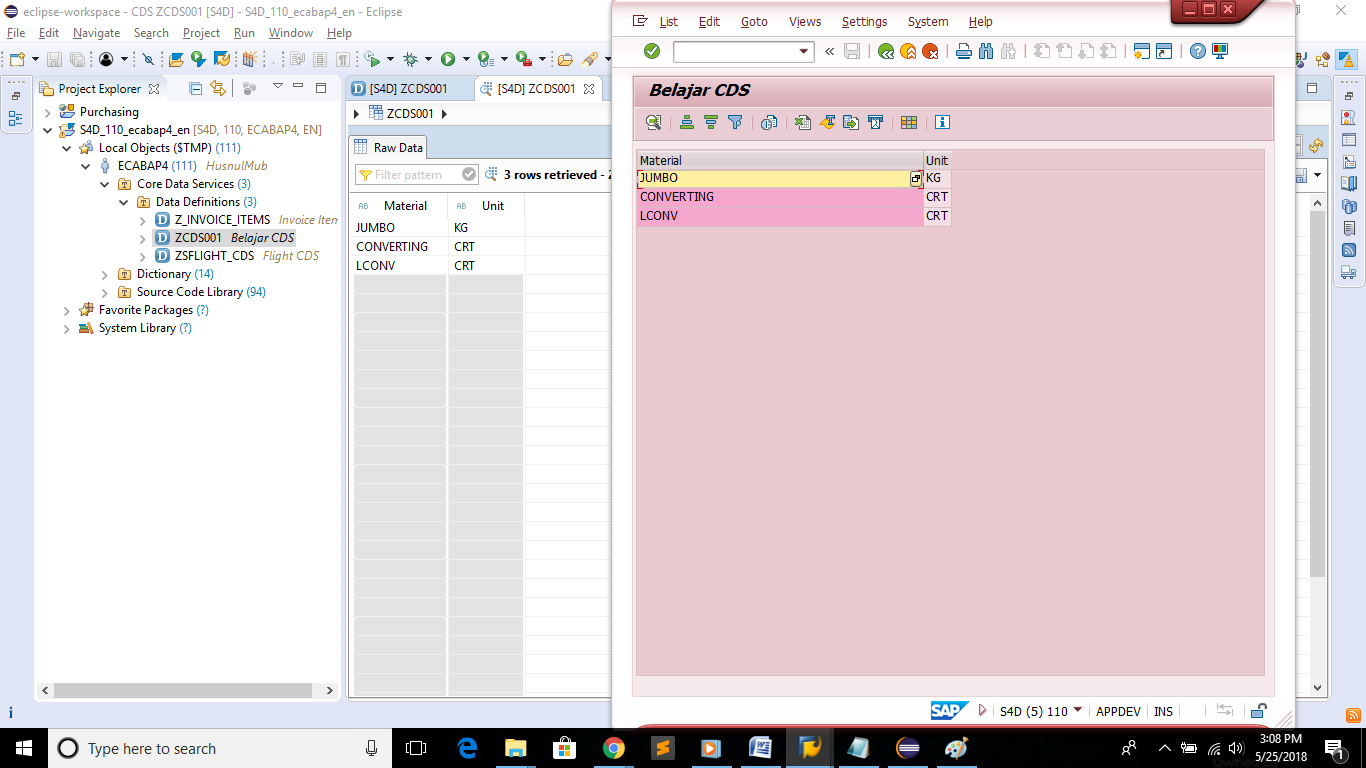Open the SAP Goto menu
1366x768 pixels.
[x=754, y=21]
